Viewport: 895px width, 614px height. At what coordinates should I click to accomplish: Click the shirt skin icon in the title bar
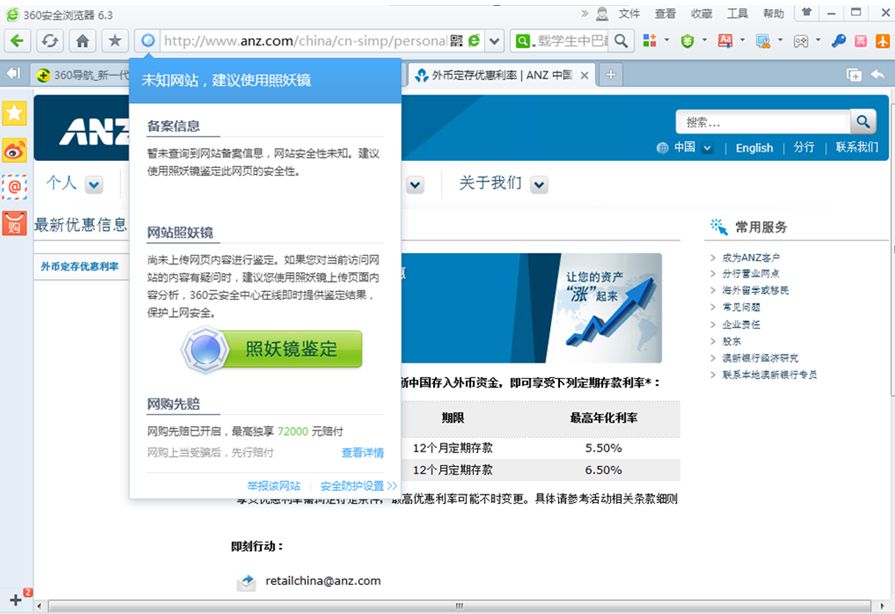[x=807, y=12]
